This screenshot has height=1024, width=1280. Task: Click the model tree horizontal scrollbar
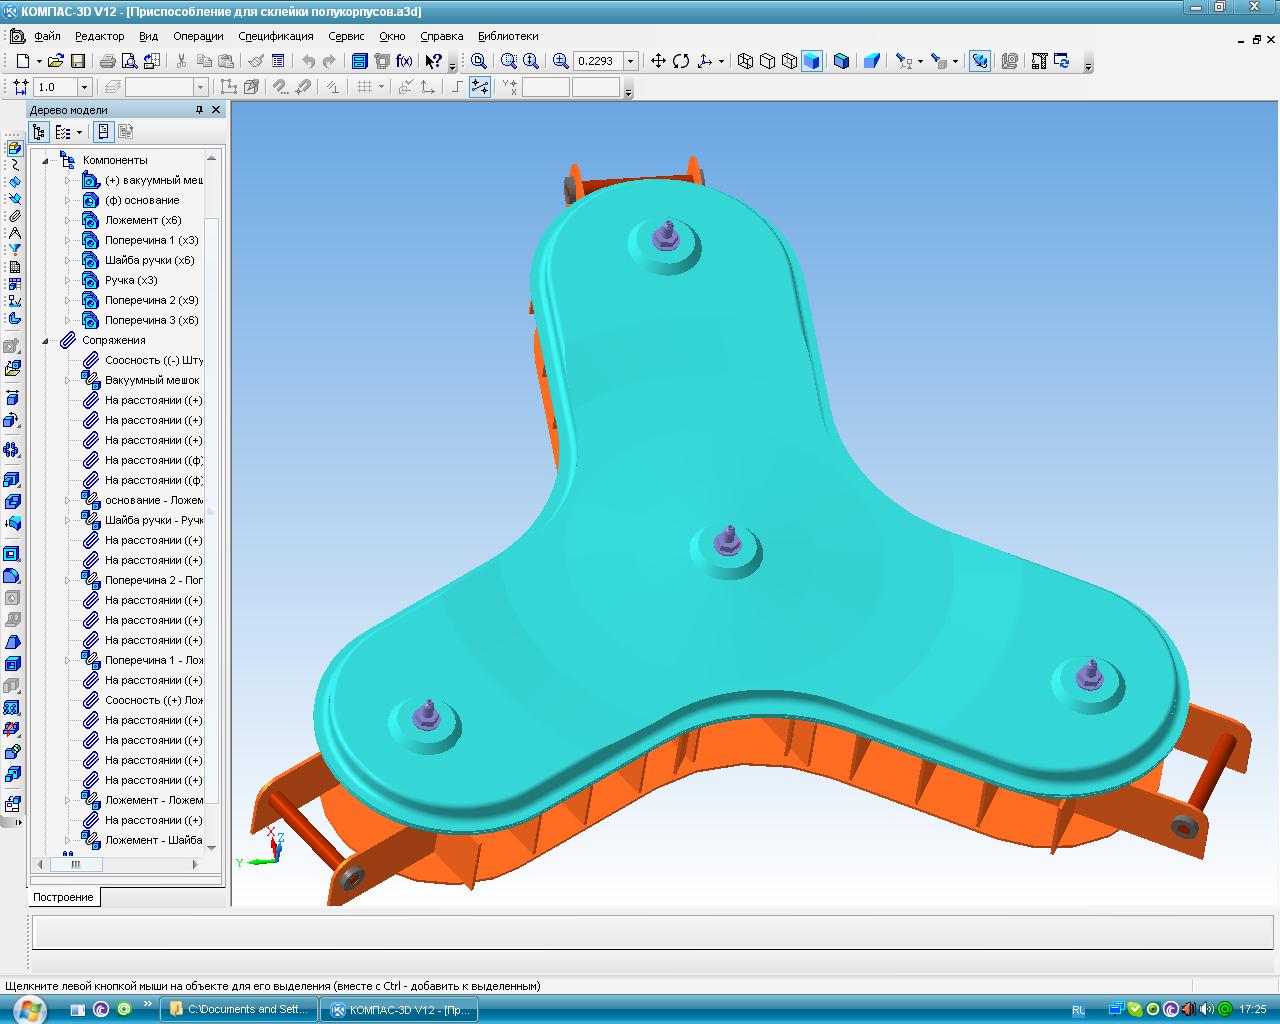pyautogui.click(x=76, y=864)
